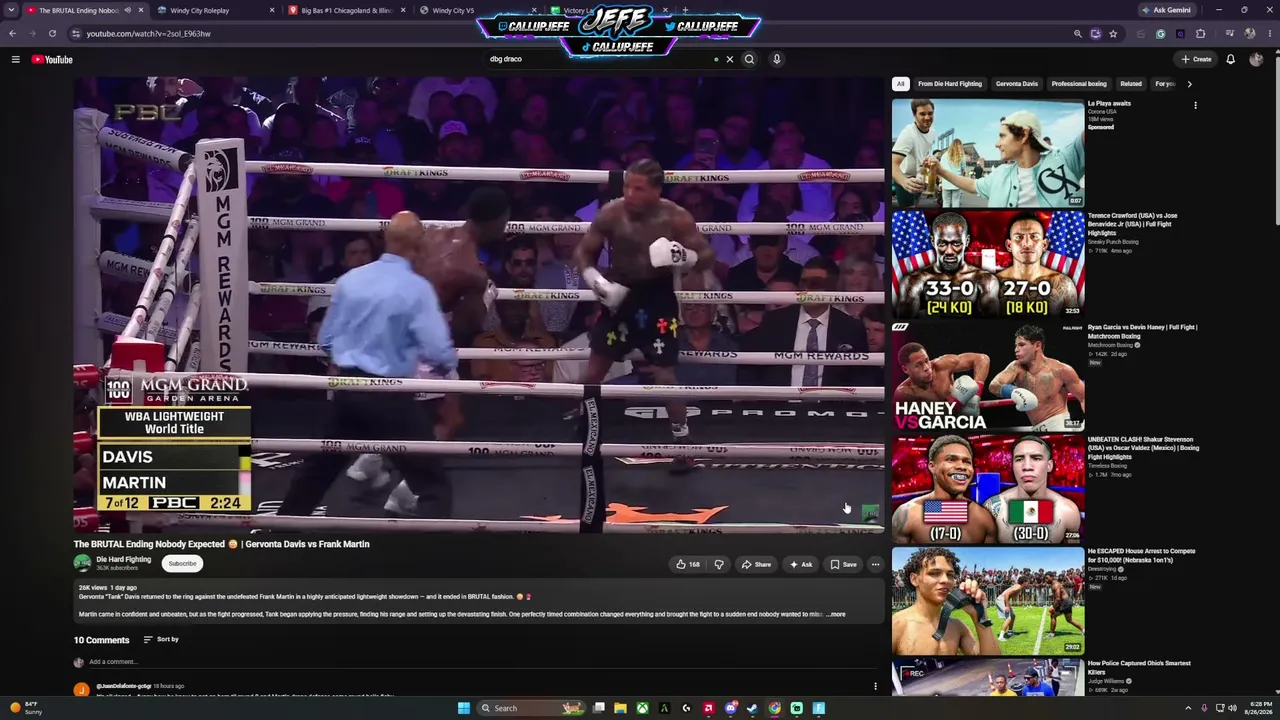The image size is (1280, 720).
Task: Close the BRUTAL Ending YouTube tab
Action: (141, 10)
